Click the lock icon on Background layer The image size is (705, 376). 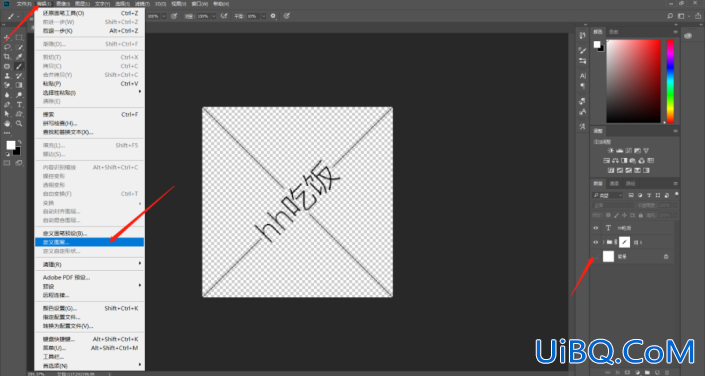[x=666, y=257]
